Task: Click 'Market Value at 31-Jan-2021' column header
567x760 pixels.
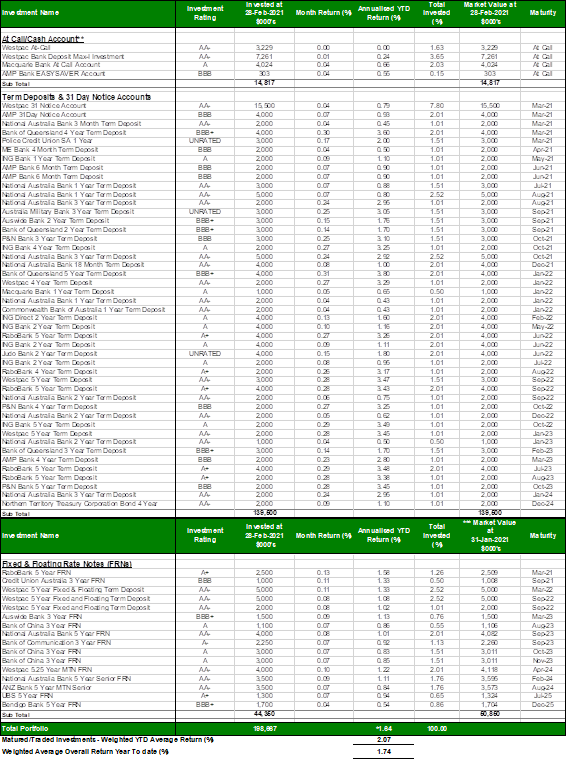Action: pos(490,536)
